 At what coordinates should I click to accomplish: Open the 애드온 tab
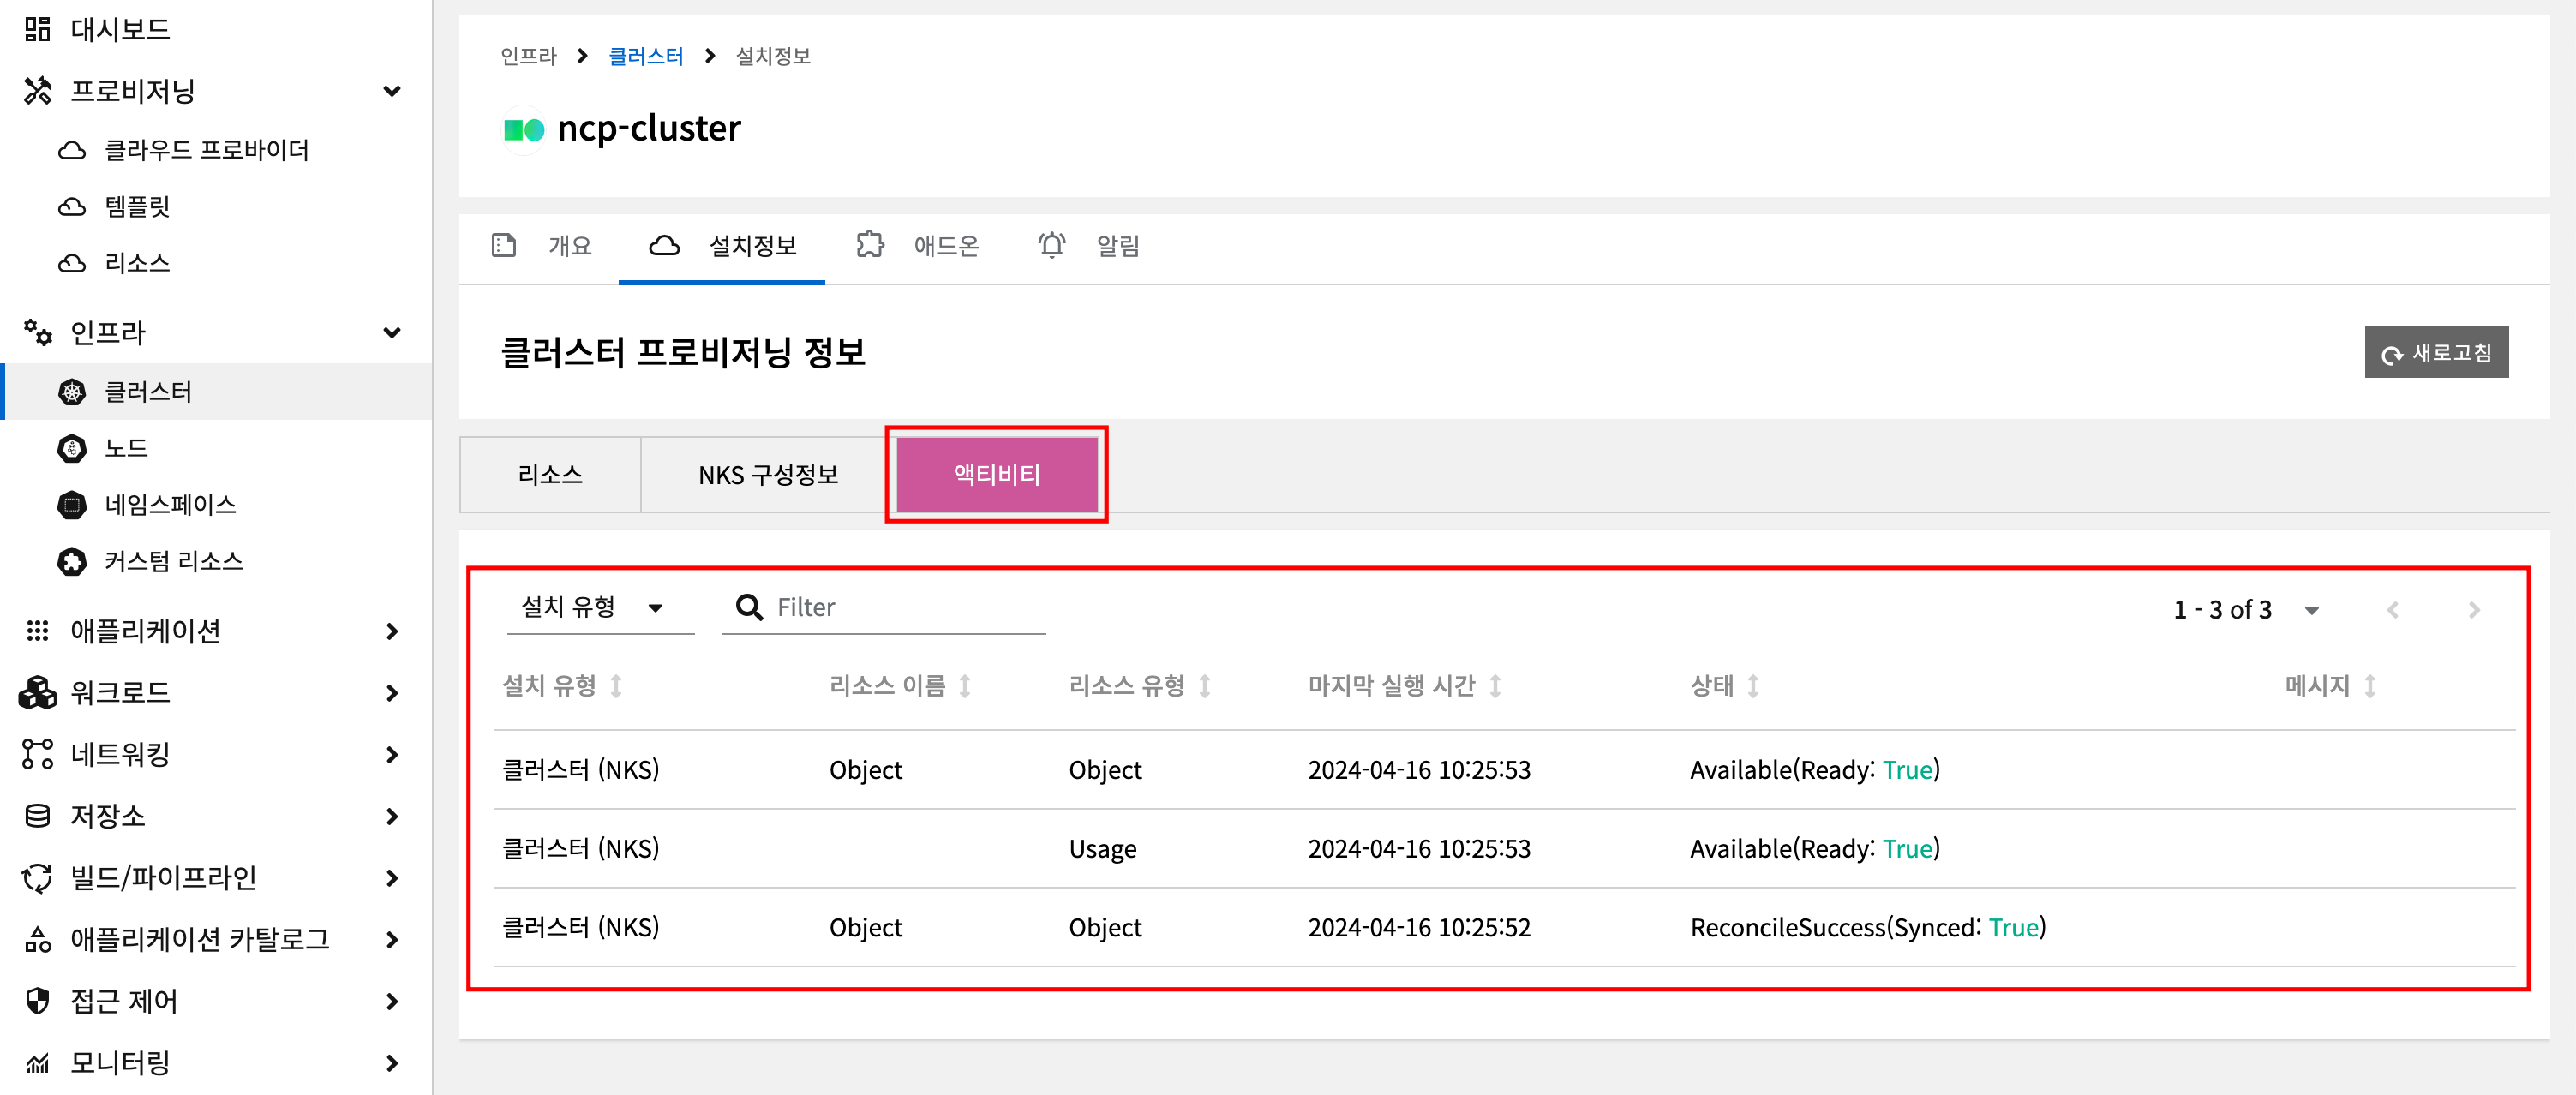coord(918,245)
